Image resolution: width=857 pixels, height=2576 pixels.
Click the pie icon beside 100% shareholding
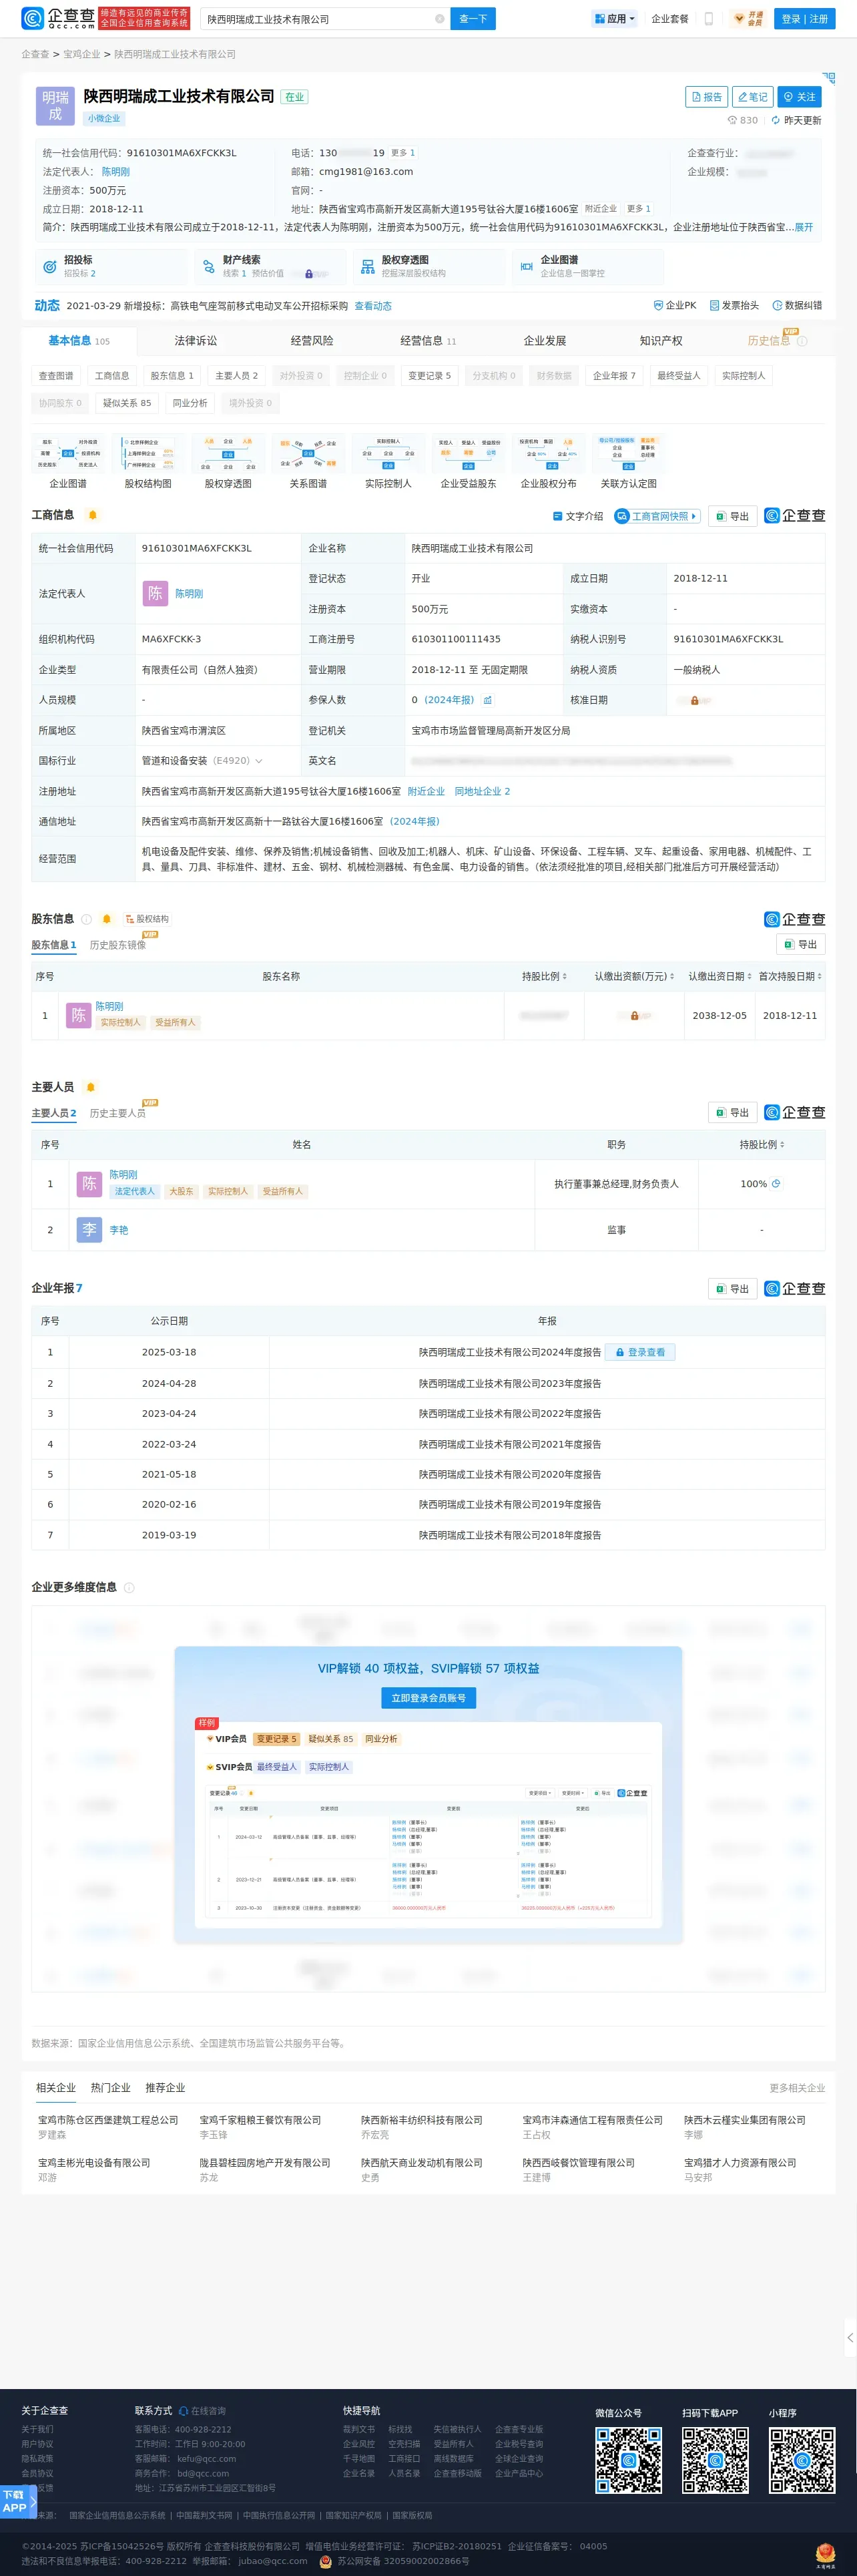(x=776, y=1184)
